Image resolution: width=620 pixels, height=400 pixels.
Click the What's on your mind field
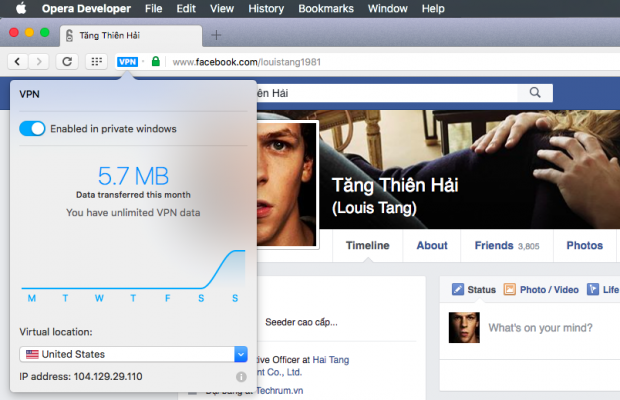[x=550, y=328]
